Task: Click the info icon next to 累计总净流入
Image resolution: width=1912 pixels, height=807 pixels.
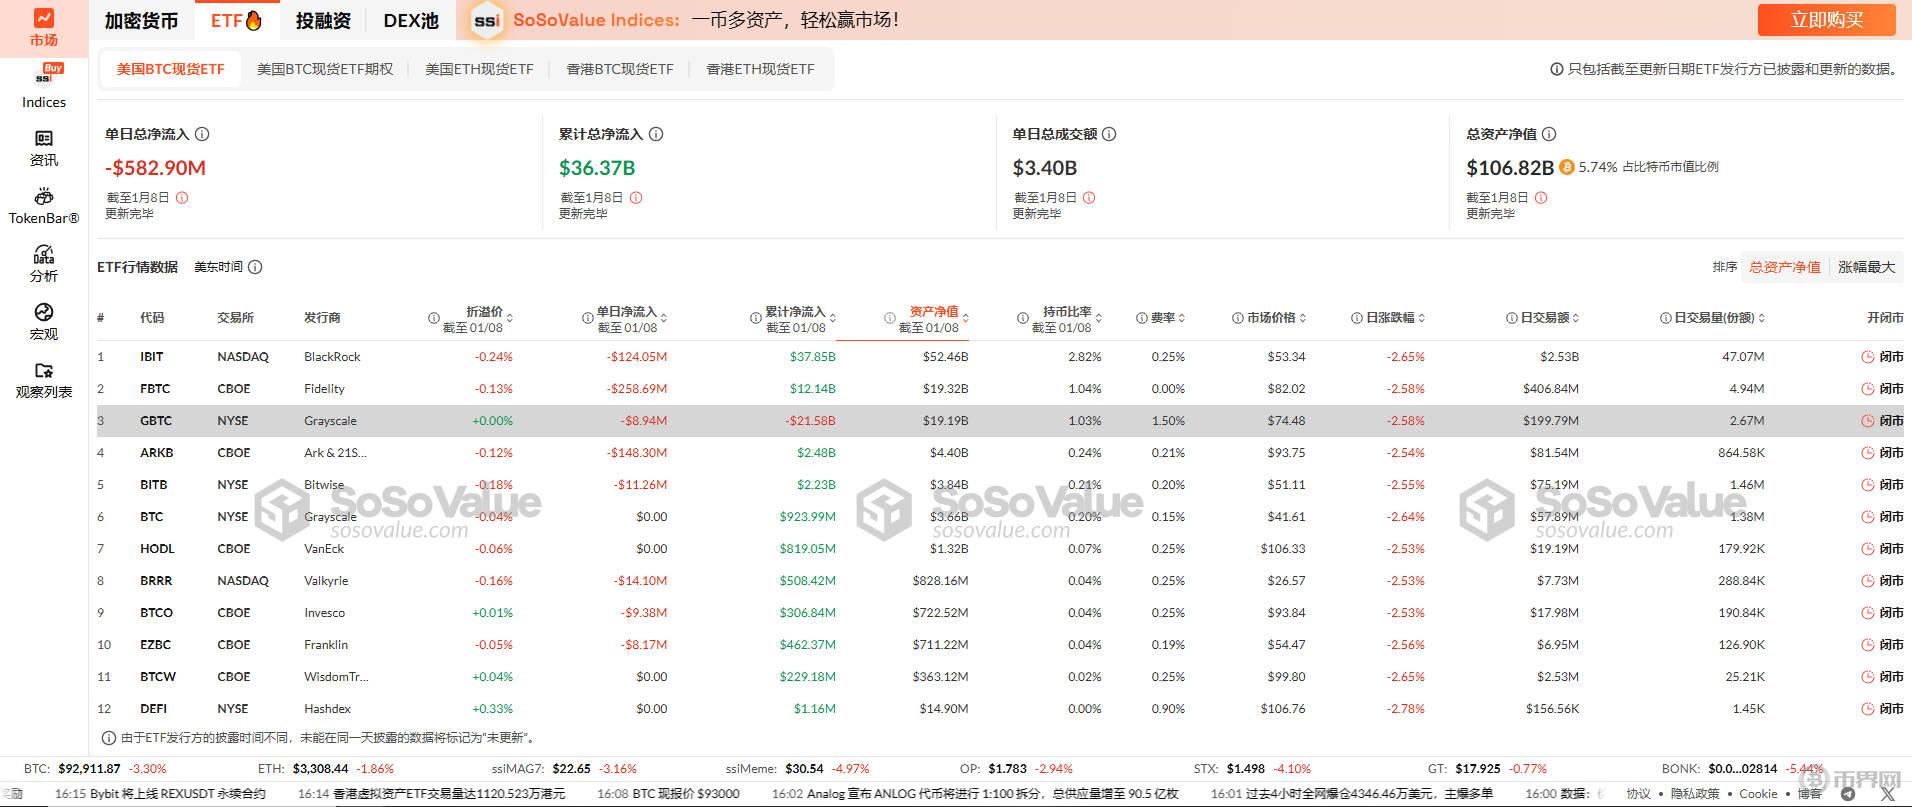Action: (x=656, y=134)
